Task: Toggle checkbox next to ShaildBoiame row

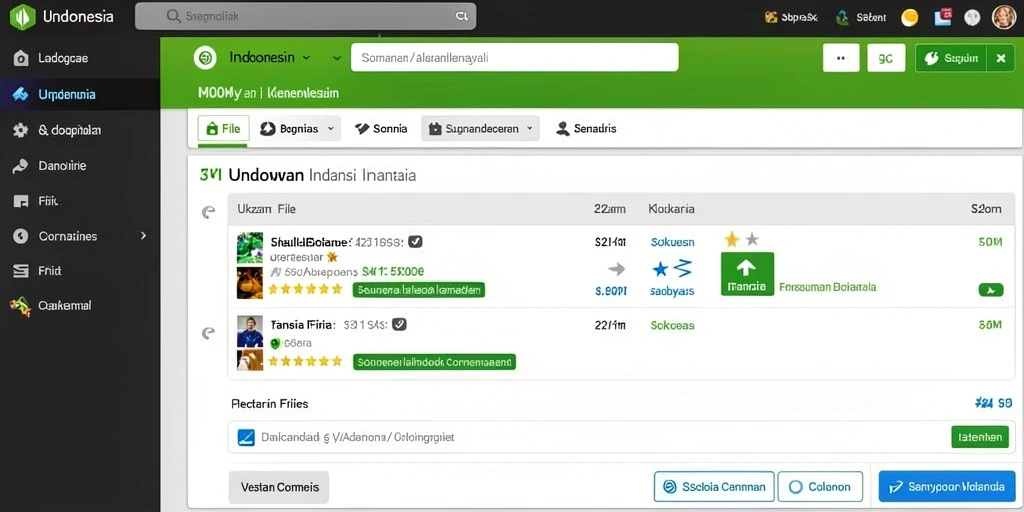Action: point(415,242)
